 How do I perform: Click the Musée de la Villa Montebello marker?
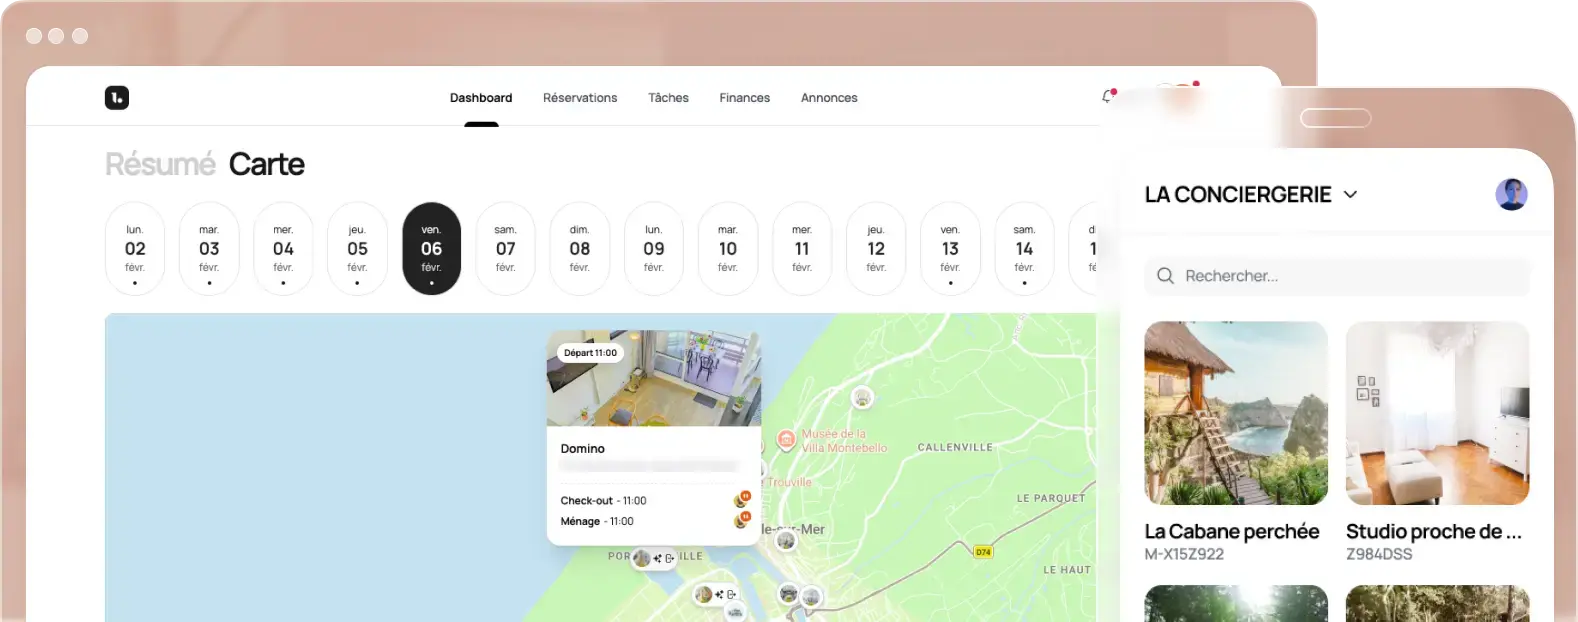pyautogui.click(x=786, y=438)
